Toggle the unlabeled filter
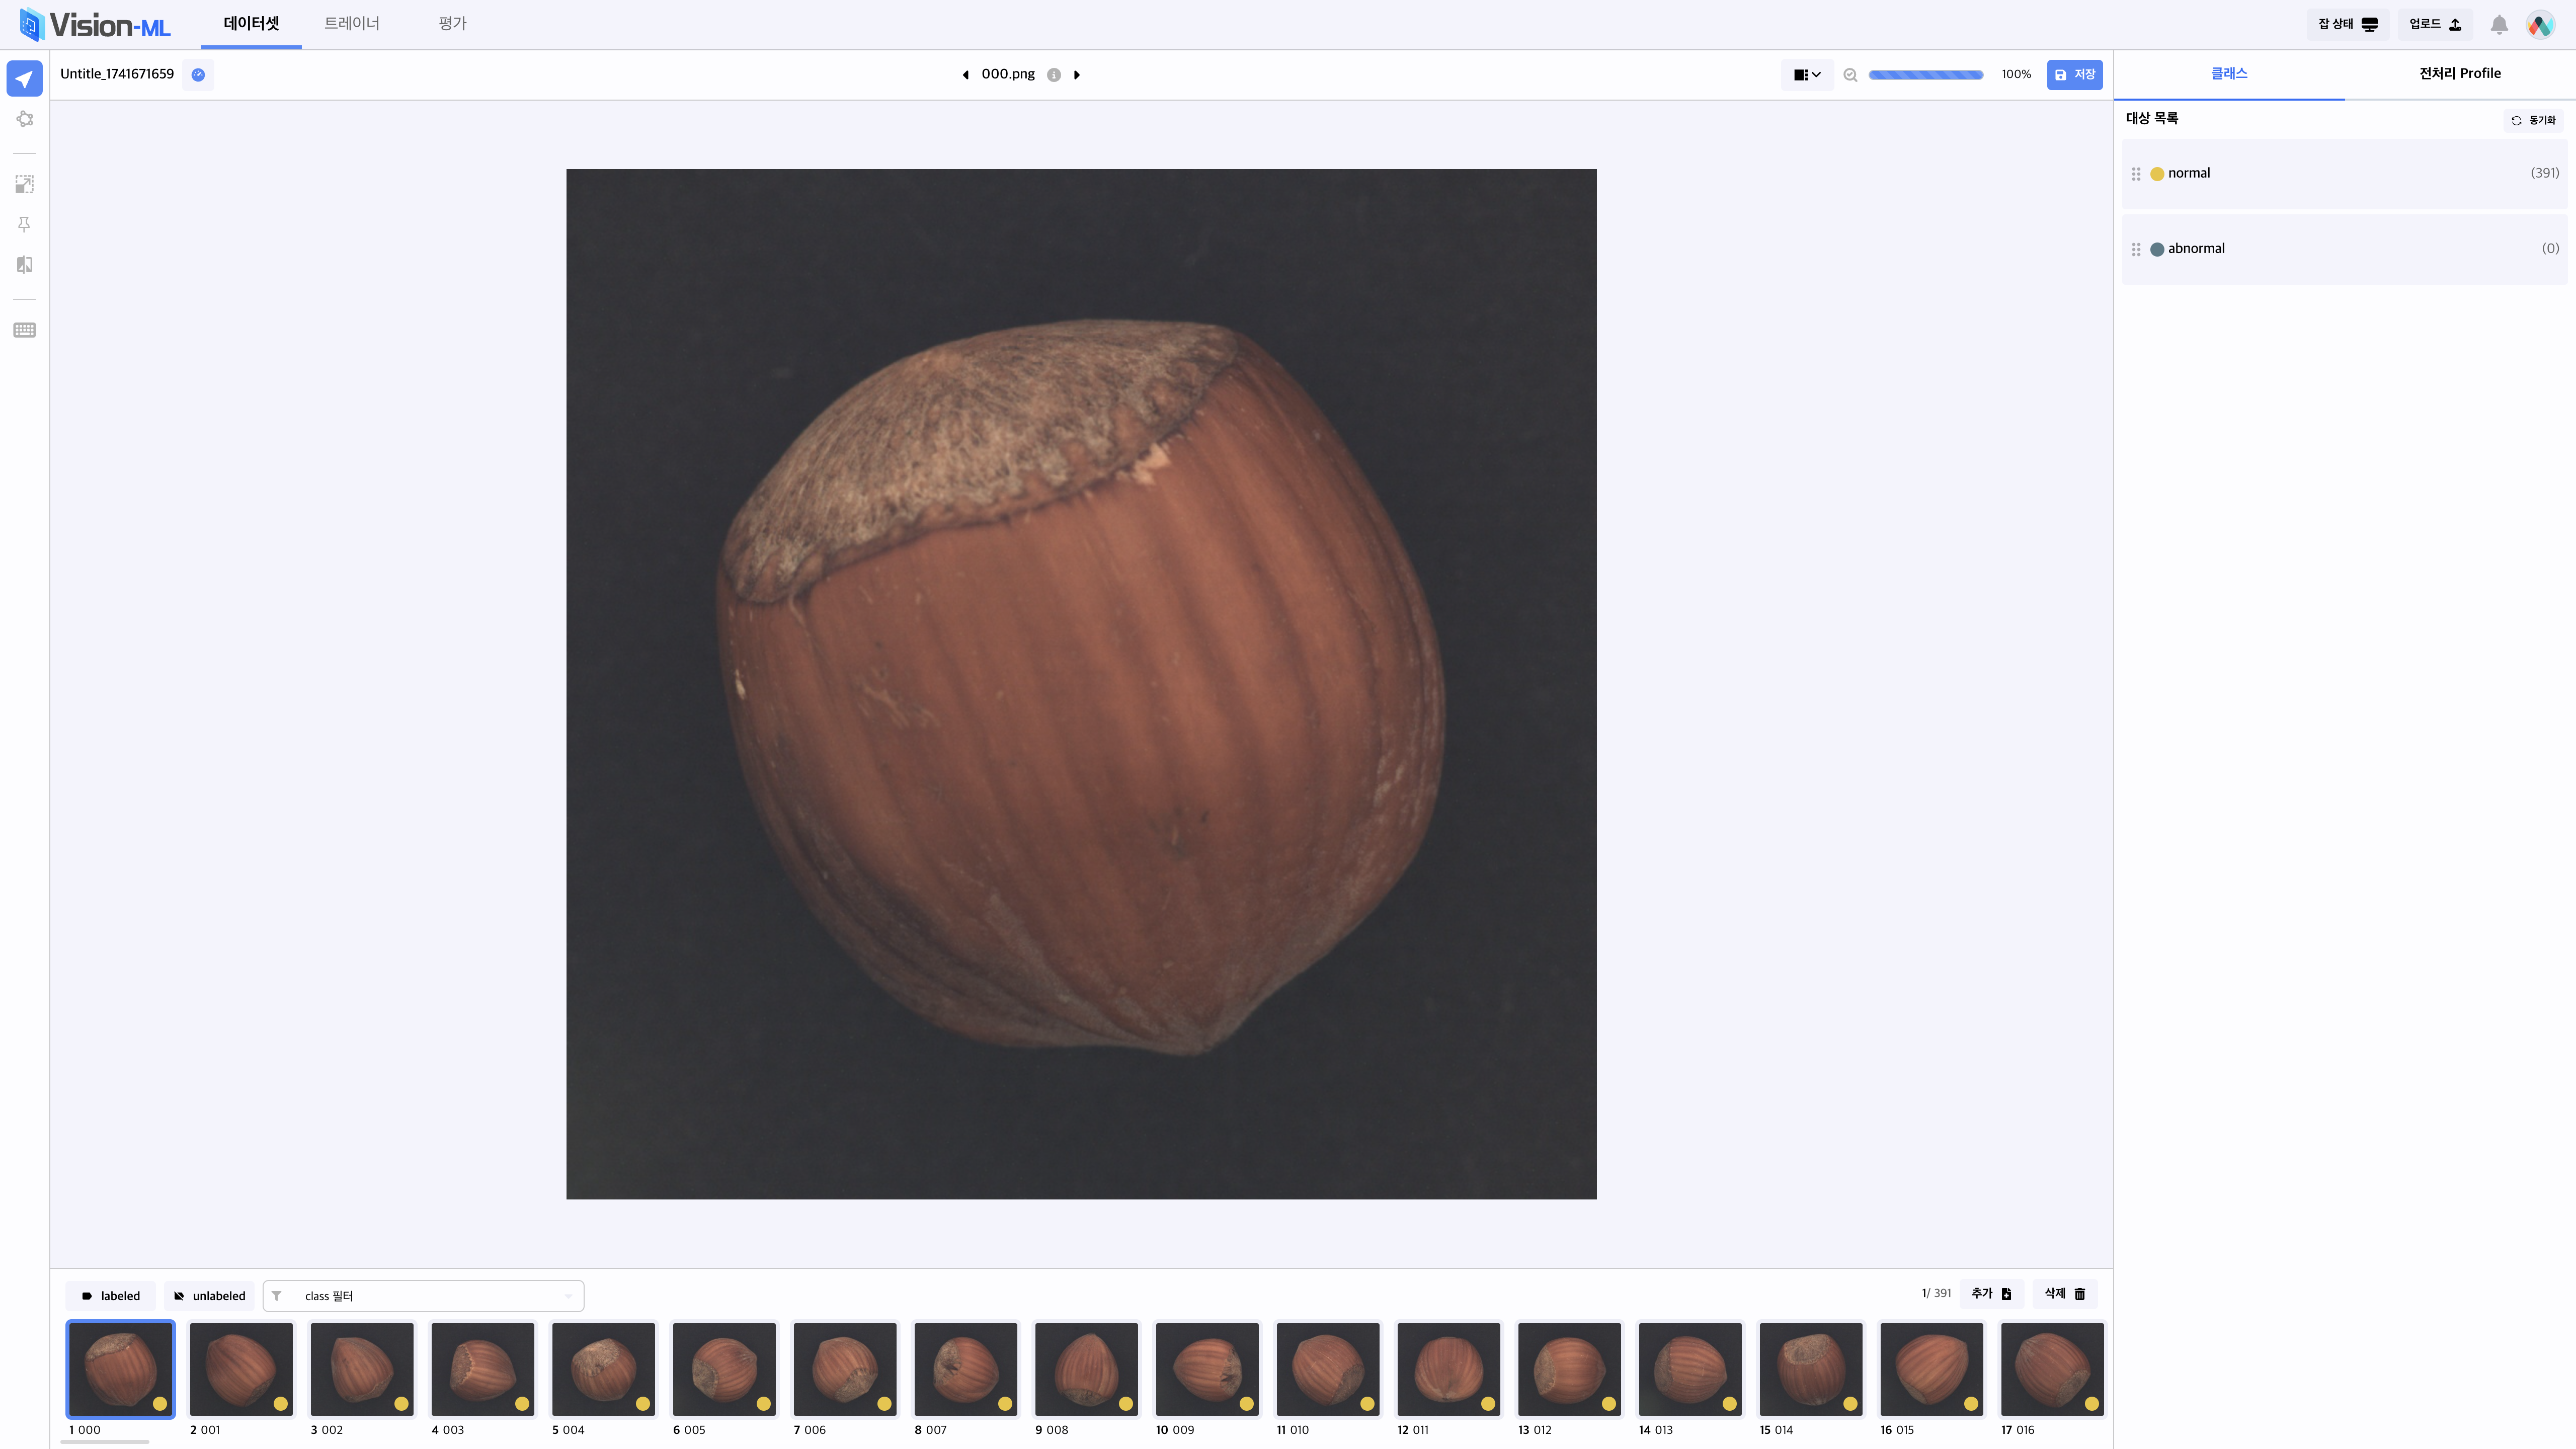Viewport: 2576px width, 1449px height. point(210,1296)
